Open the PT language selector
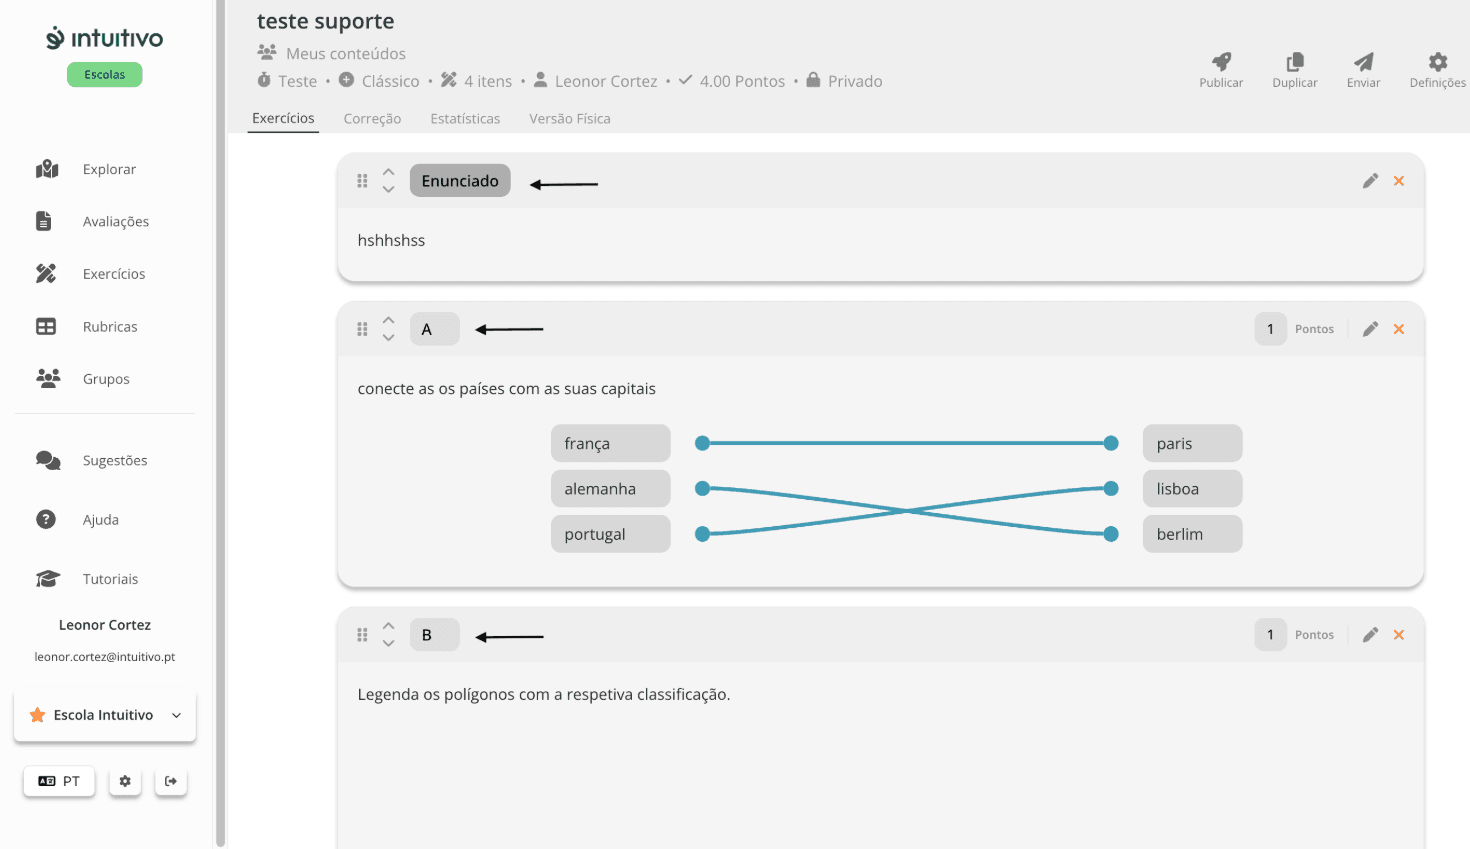Screen dimensions: 1470x849 pos(59,781)
